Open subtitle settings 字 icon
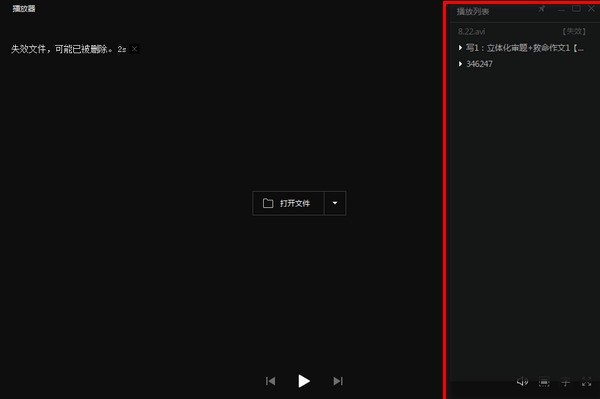This screenshot has height=399, width=600. (x=565, y=382)
